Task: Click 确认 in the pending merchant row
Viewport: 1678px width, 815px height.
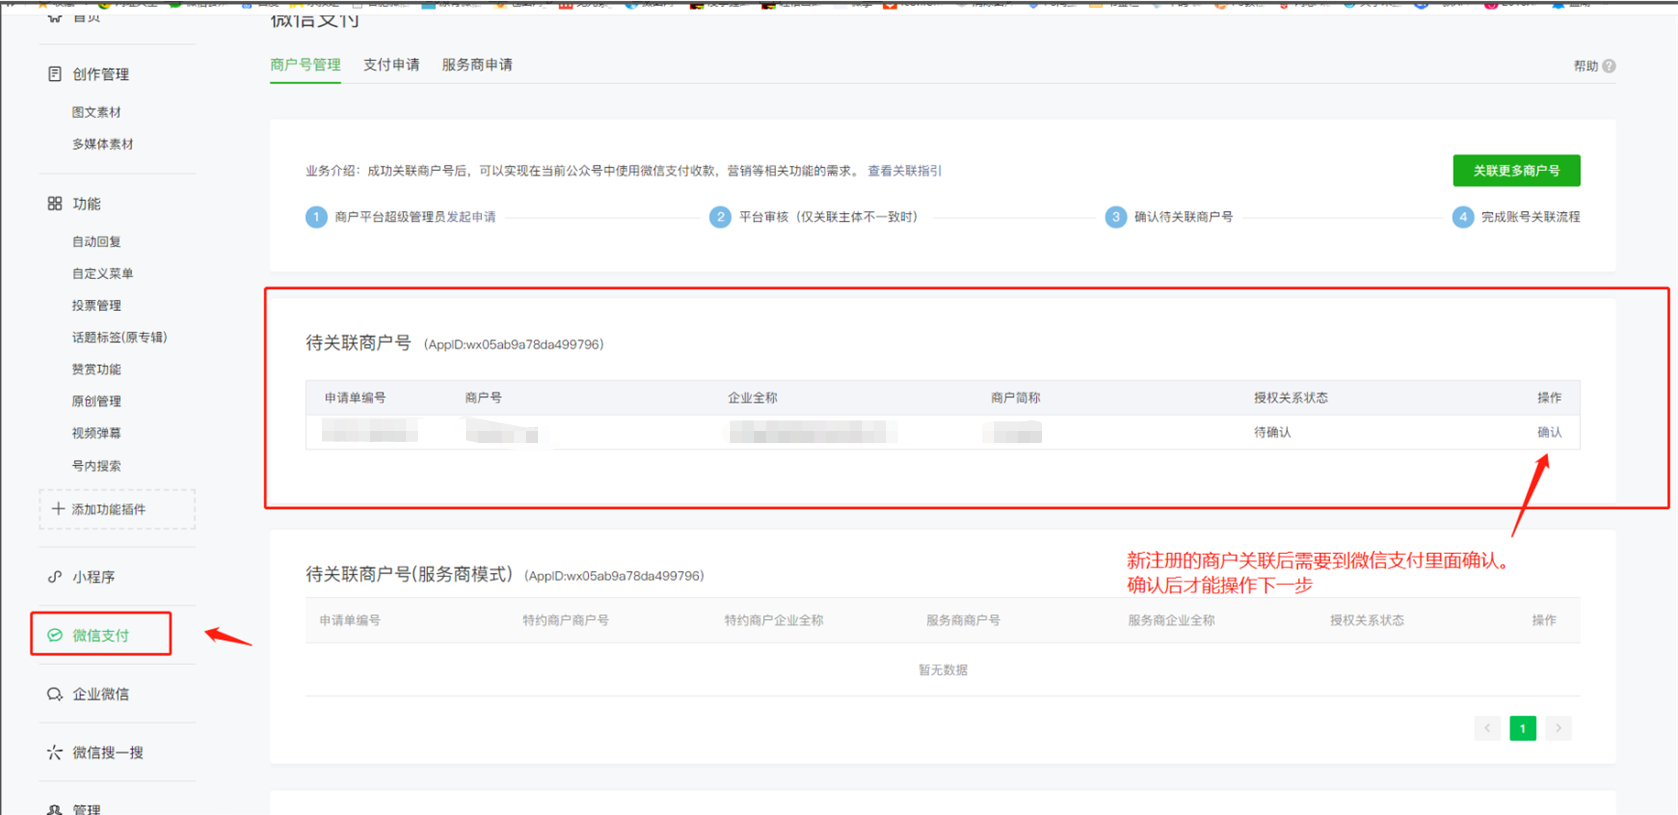Action: (x=1549, y=432)
